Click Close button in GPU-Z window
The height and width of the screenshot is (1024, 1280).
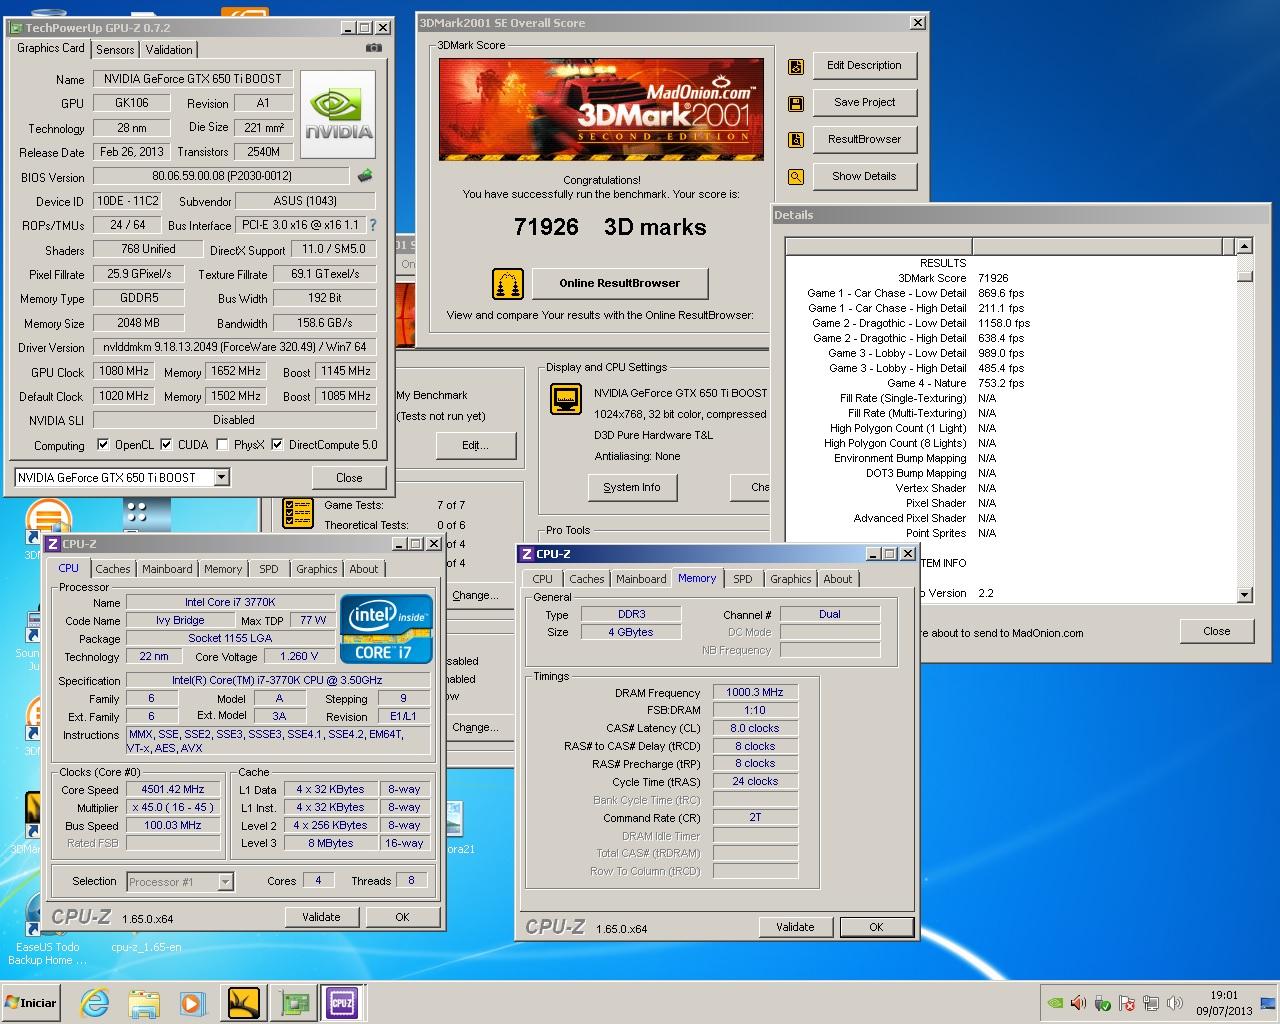pyautogui.click(x=349, y=478)
